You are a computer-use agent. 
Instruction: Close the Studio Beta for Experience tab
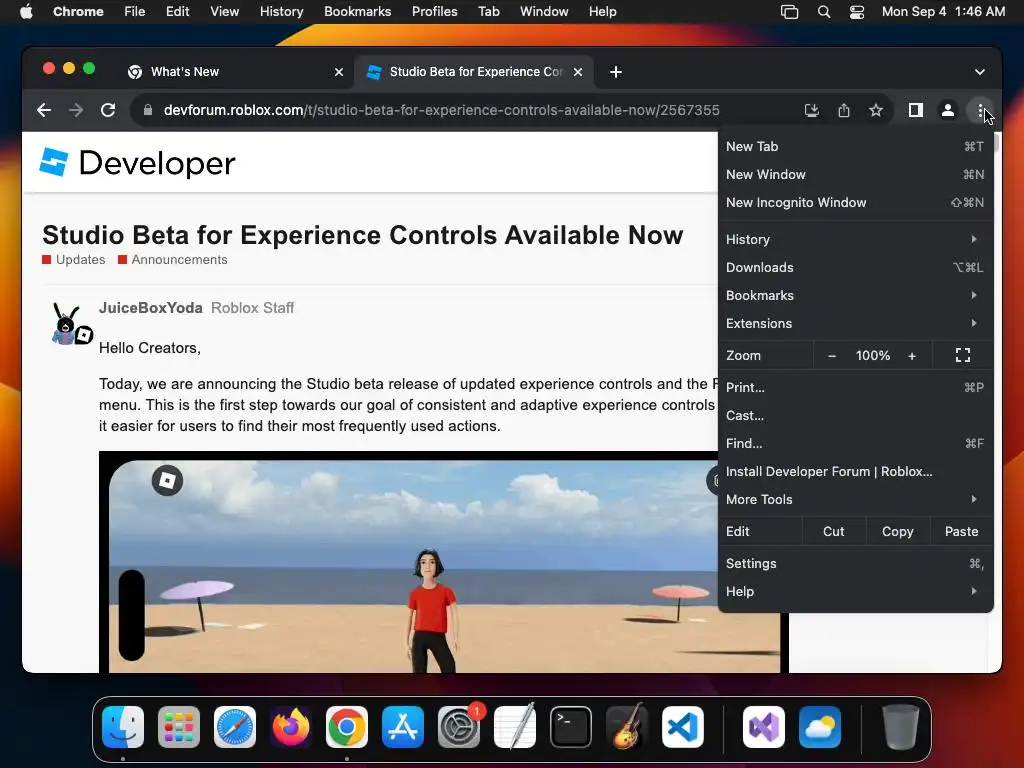coord(578,72)
